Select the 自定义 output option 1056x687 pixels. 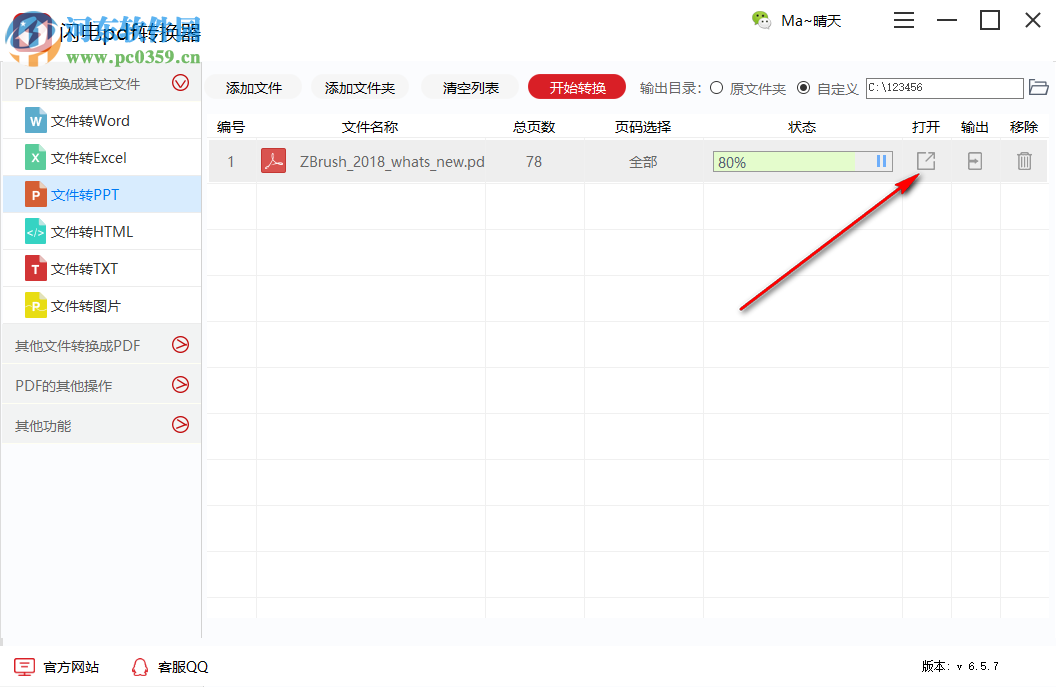tap(804, 88)
